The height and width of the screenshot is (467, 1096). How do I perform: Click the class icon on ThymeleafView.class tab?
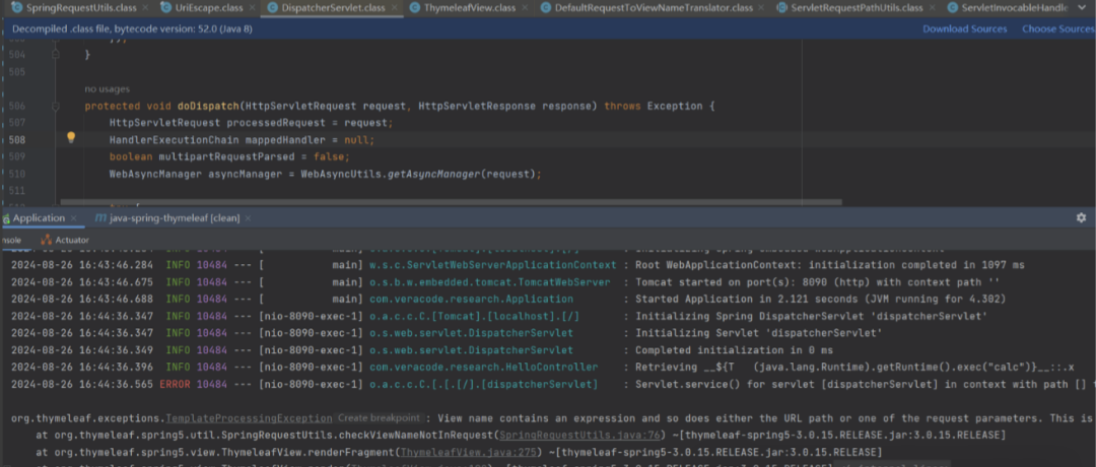click(415, 8)
